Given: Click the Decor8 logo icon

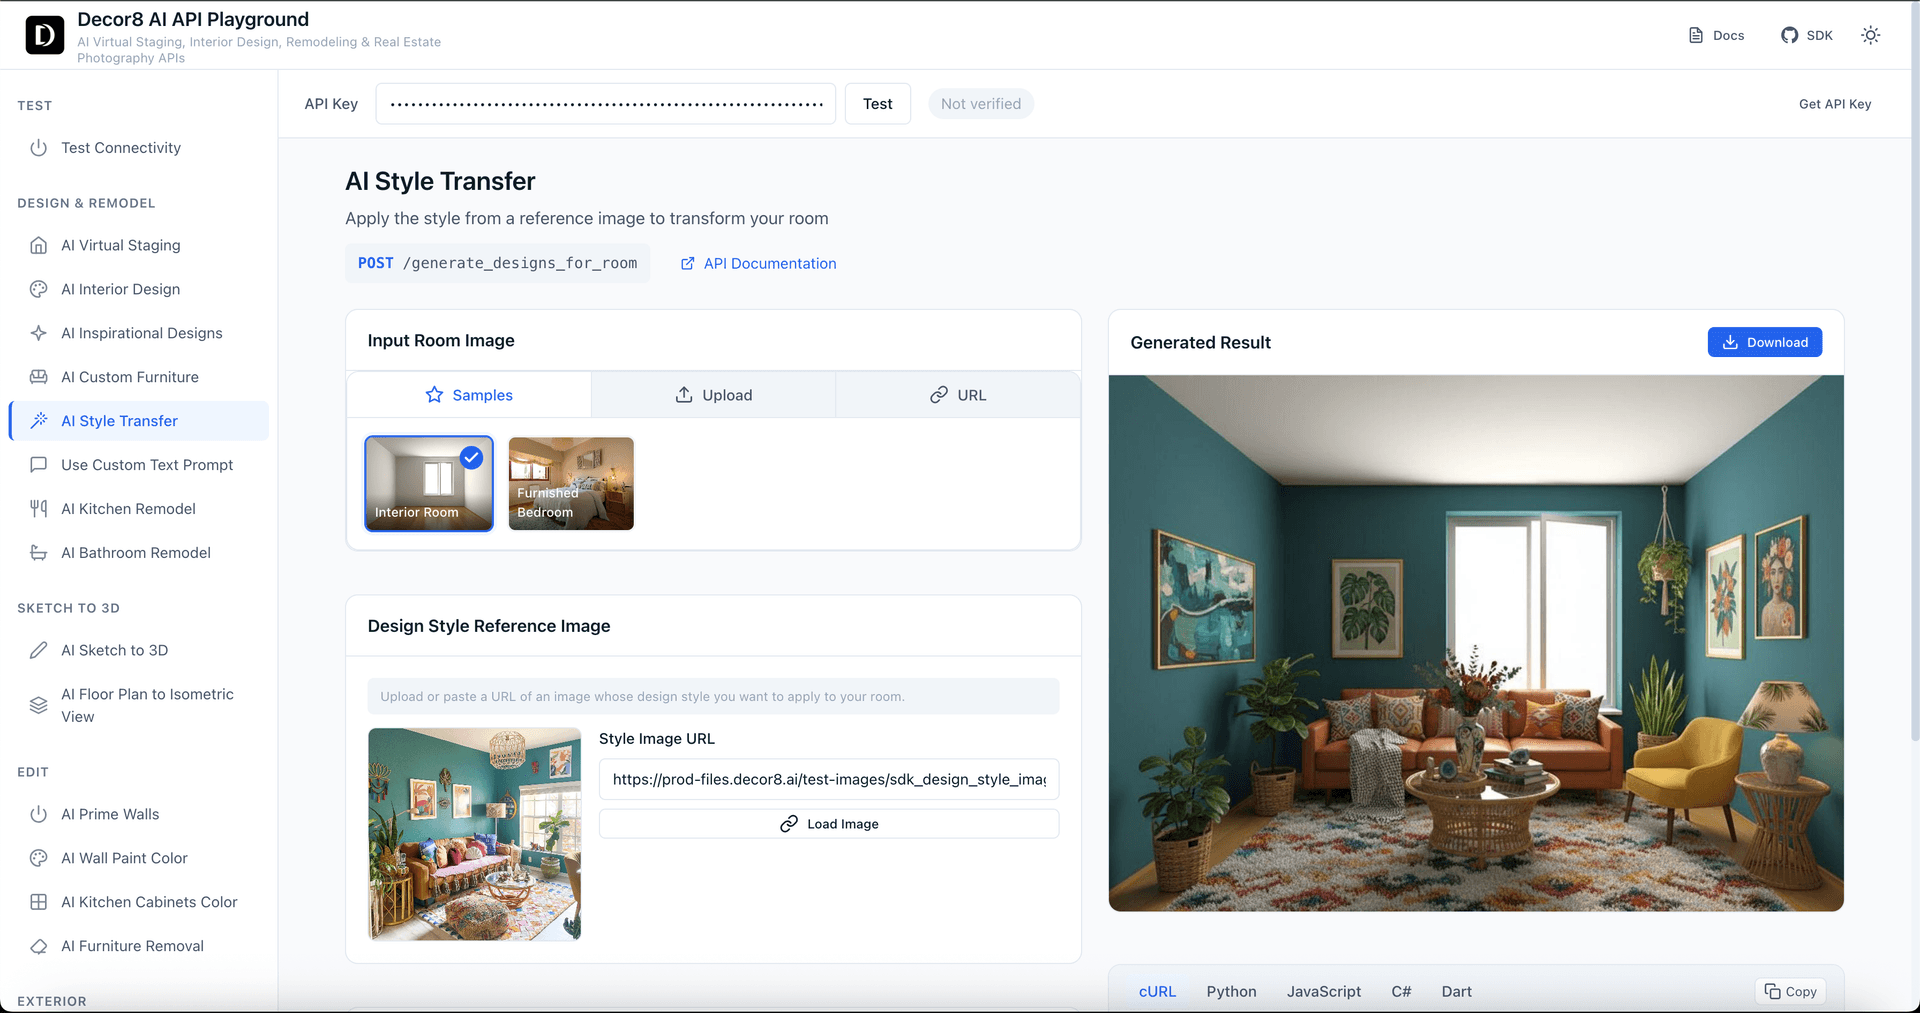Looking at the screenshot, I should pos(44,35).
